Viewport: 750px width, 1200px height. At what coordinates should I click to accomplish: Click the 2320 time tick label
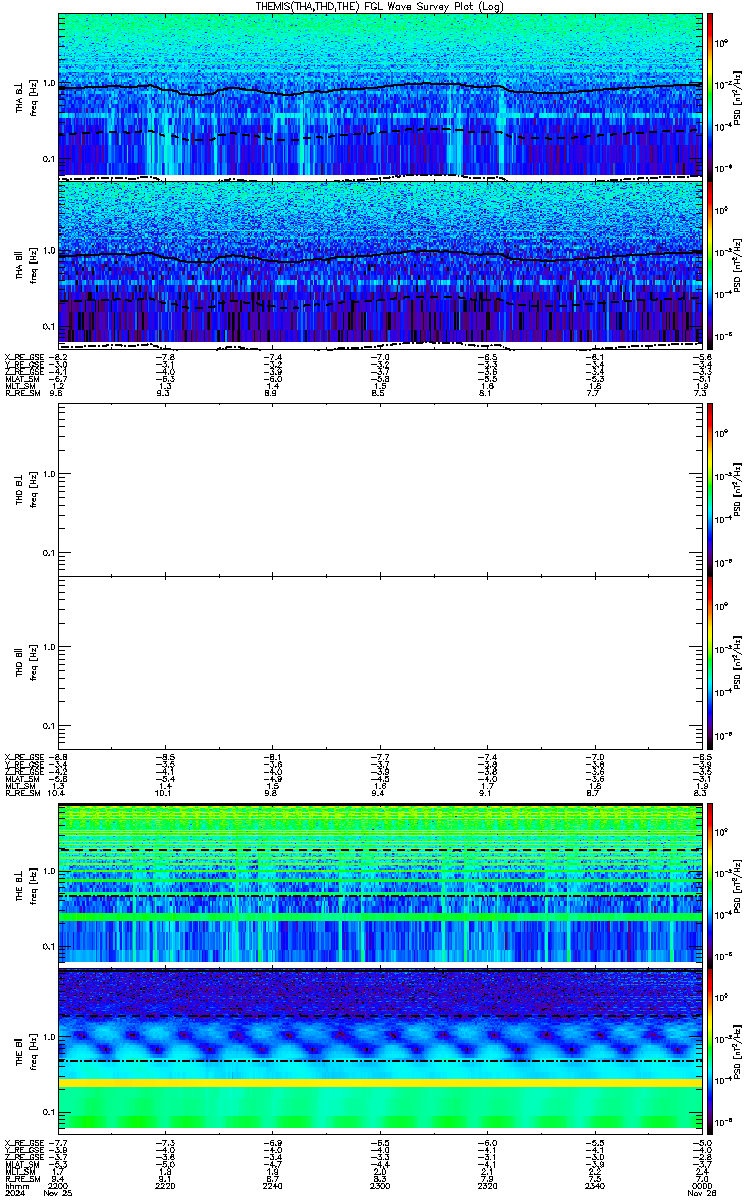[x=487, y=1186]
